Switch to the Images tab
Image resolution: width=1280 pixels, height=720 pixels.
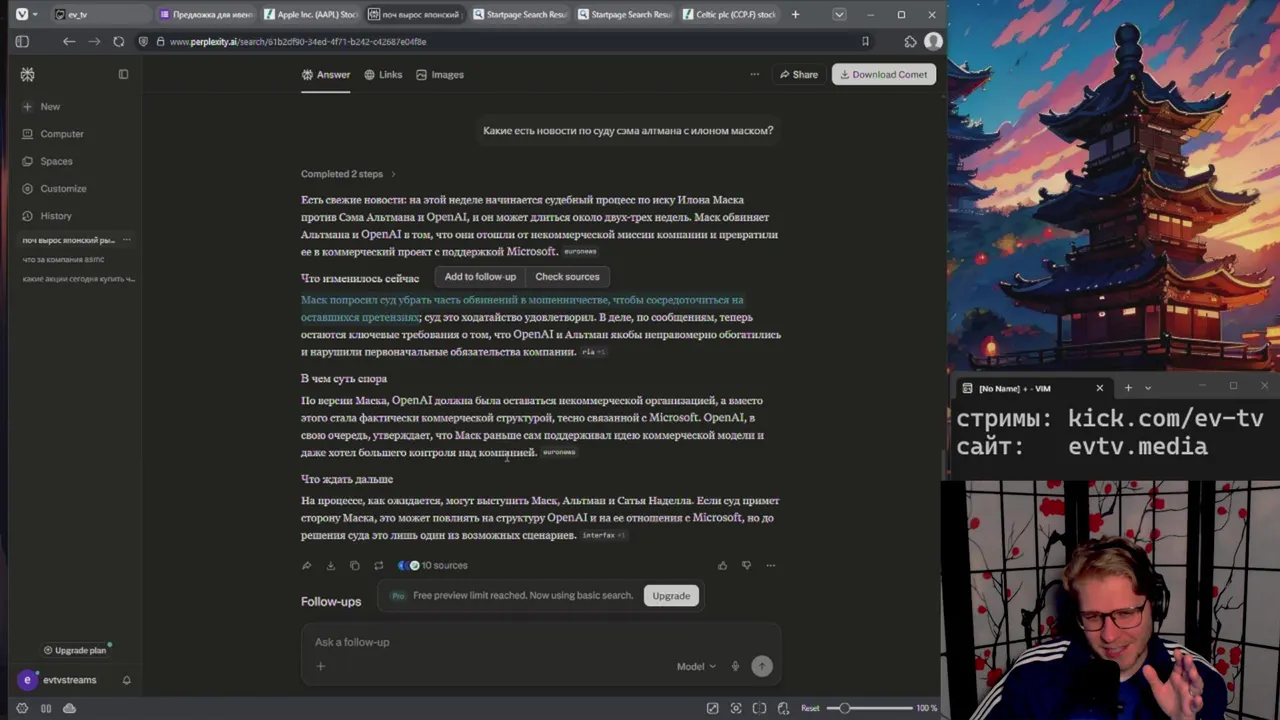pyautogui.click(x=440, y=74)
